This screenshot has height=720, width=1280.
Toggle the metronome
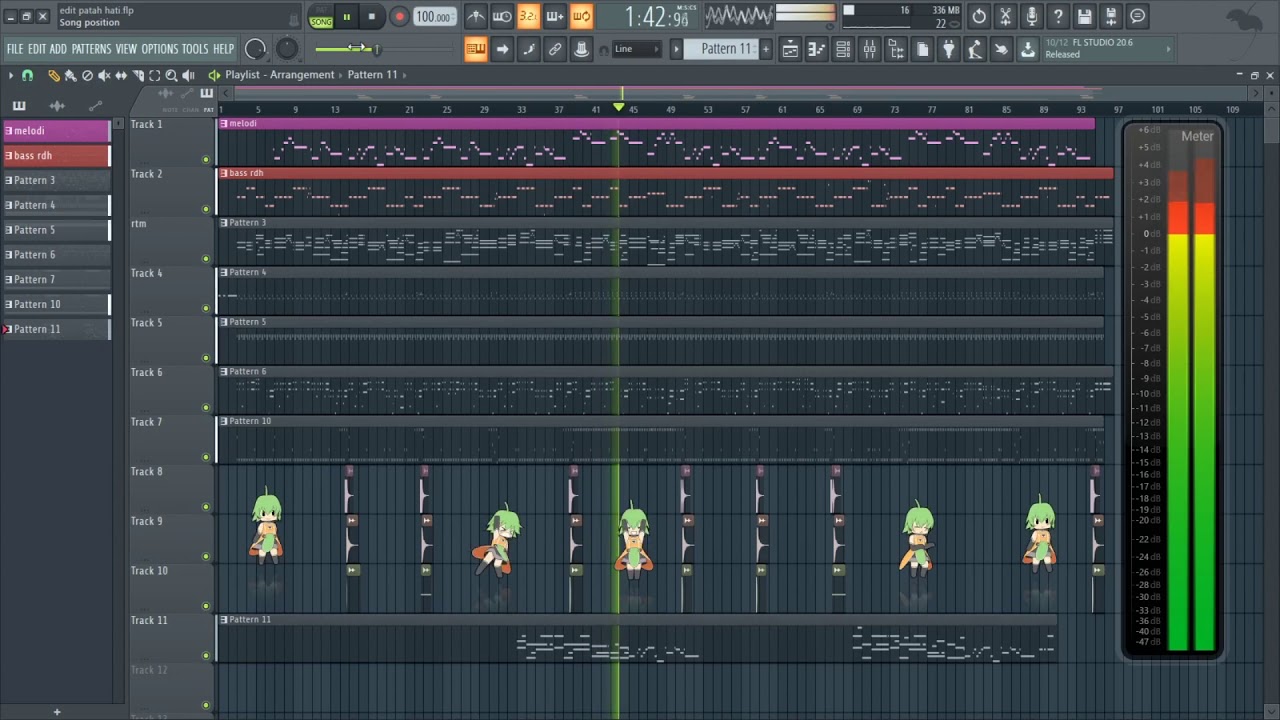coord(476,16)
